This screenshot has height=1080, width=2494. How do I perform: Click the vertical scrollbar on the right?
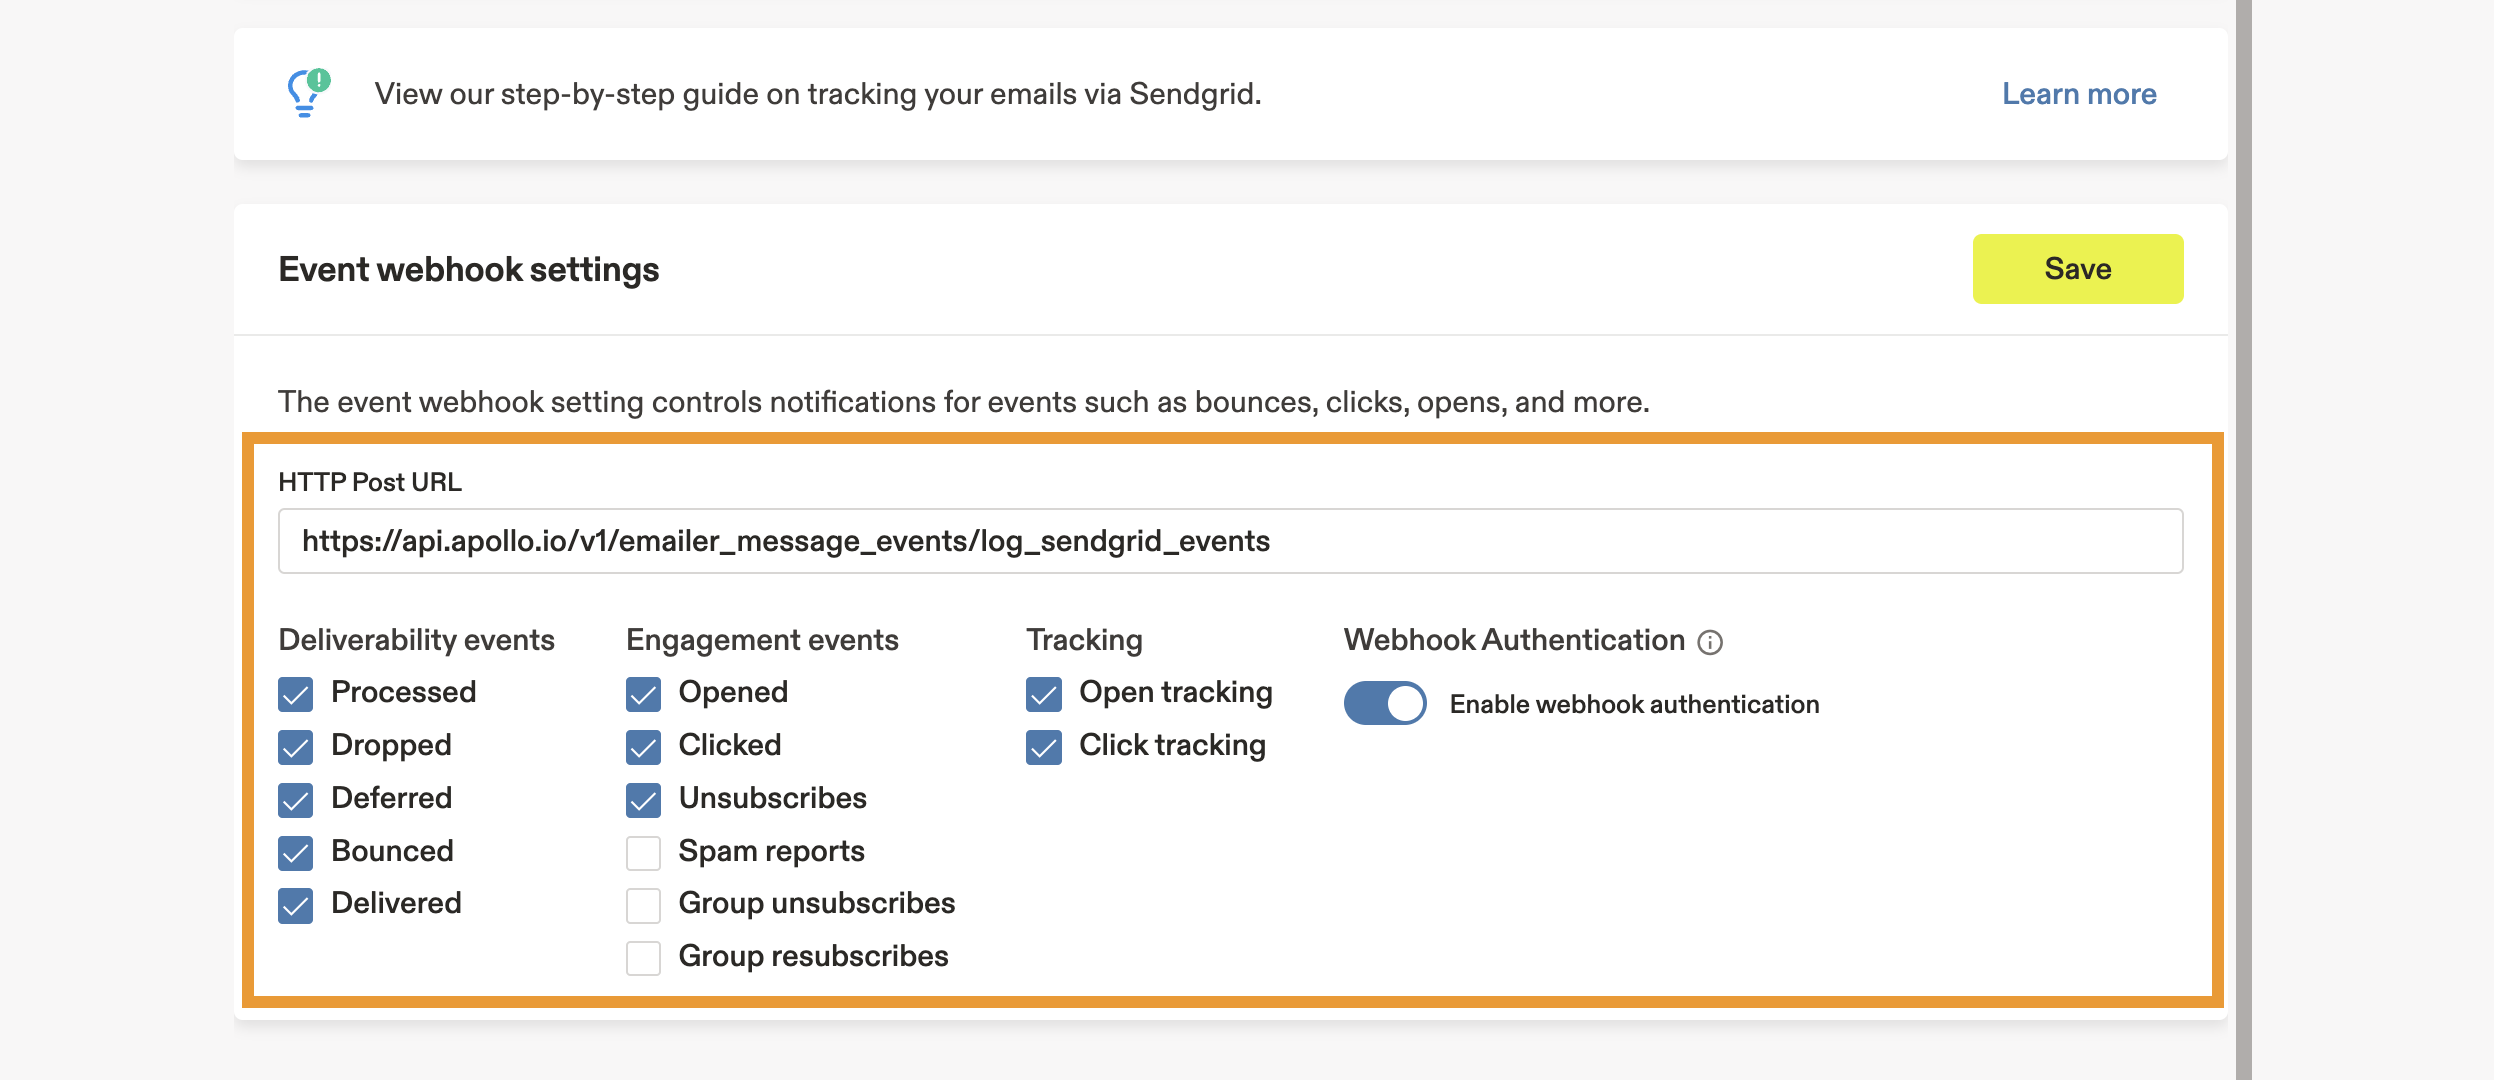coord(2243,540)
